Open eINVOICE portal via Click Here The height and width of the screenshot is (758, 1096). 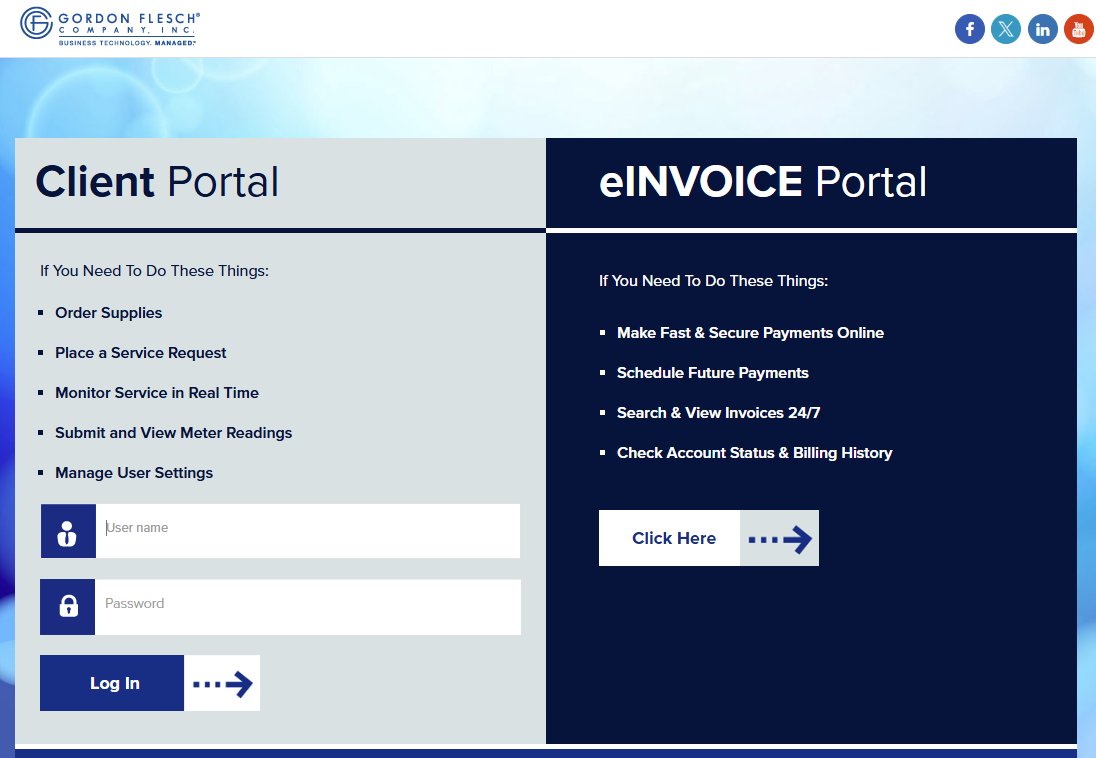670,538
